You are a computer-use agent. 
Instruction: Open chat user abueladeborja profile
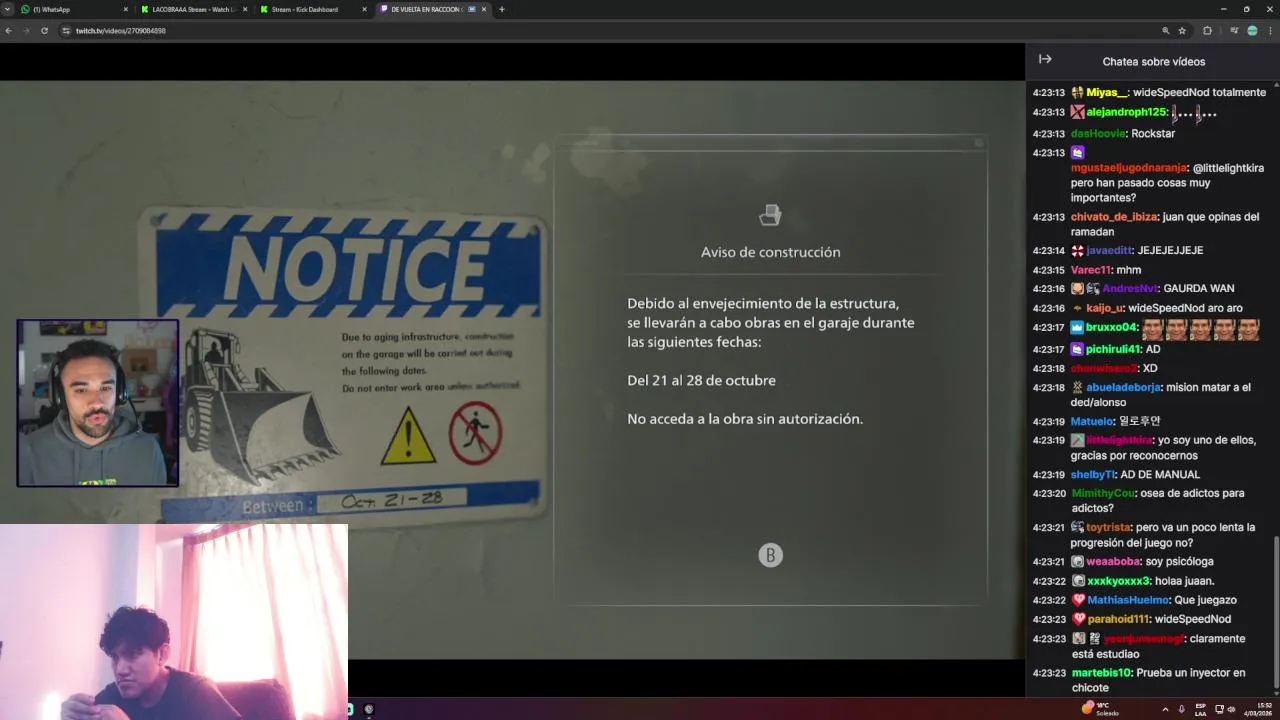tap(1124, 387)
